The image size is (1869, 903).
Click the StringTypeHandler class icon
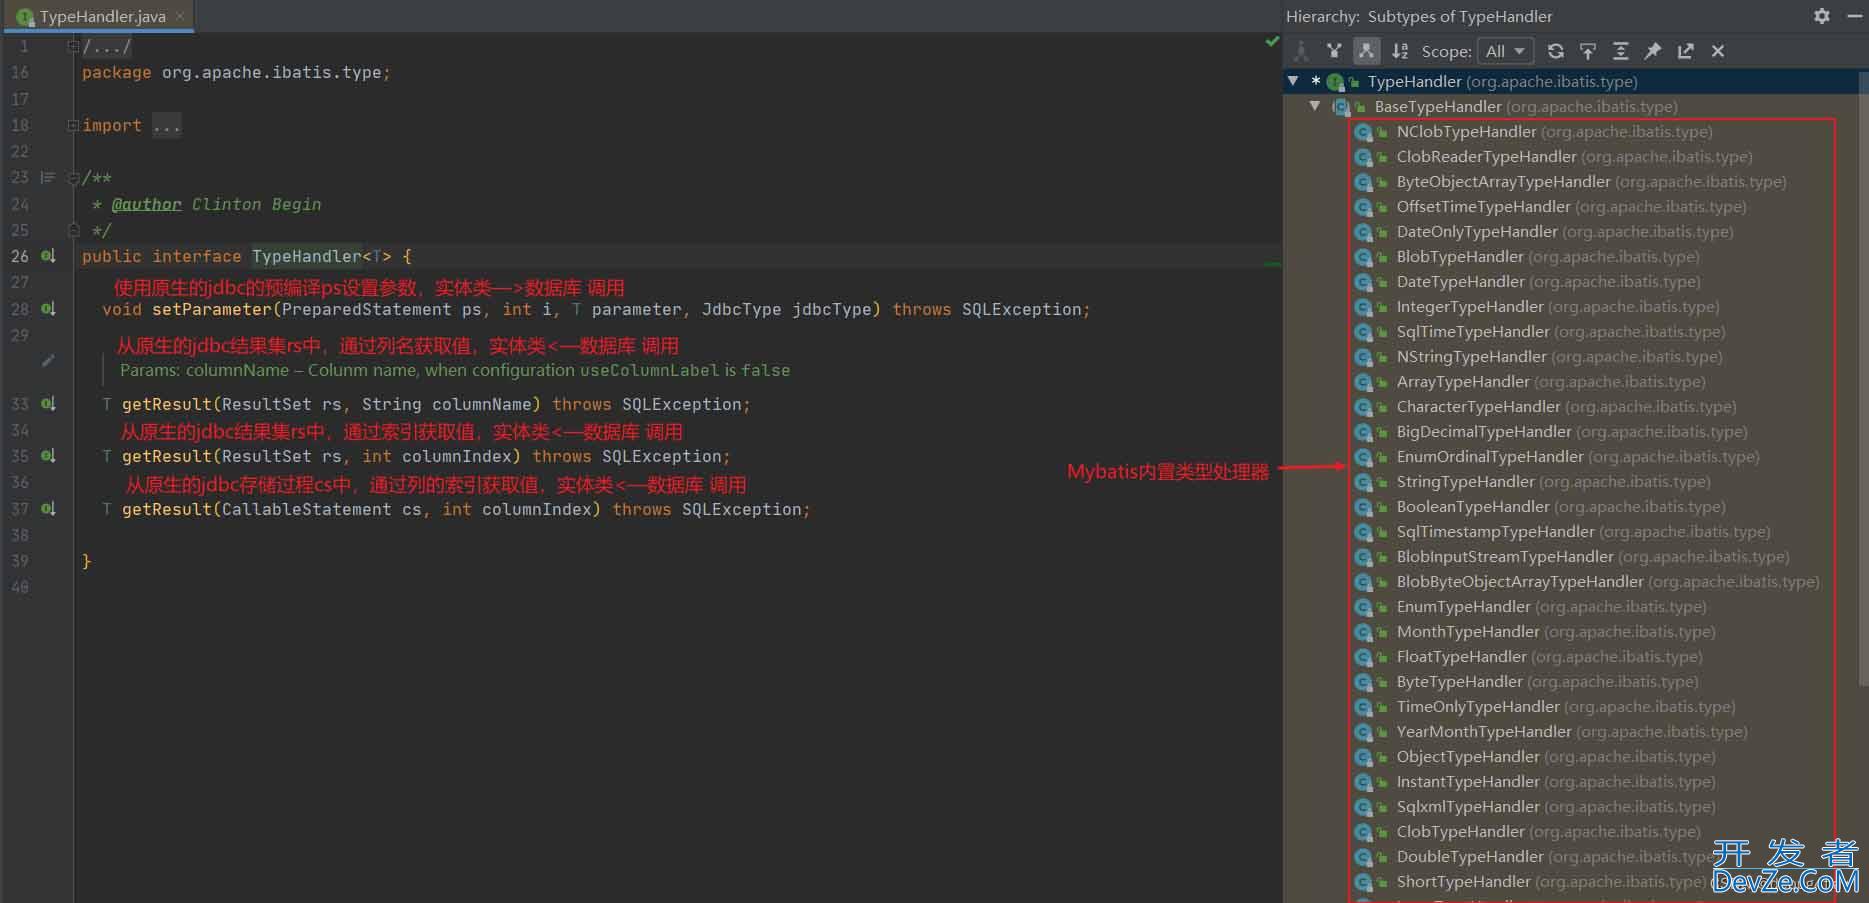(x=1363, y=482)
